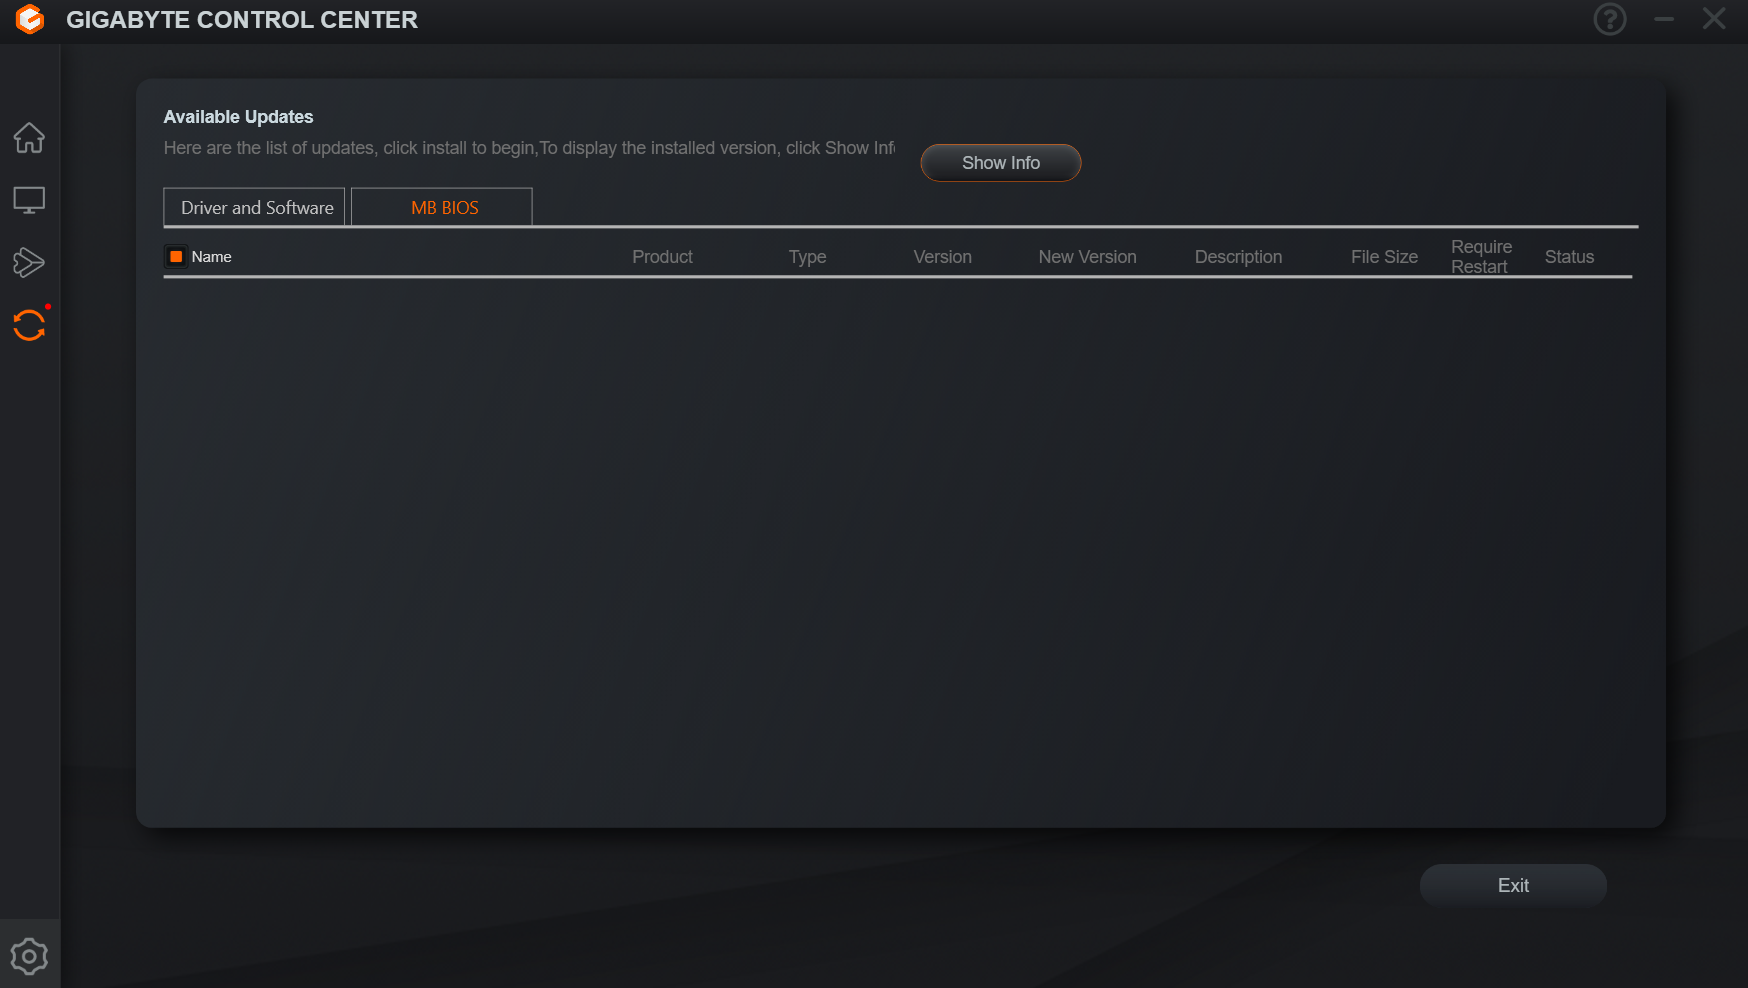Click the Status column header
The image size is (1748, 988).
pyautogui.click(x=1569, y=257)
